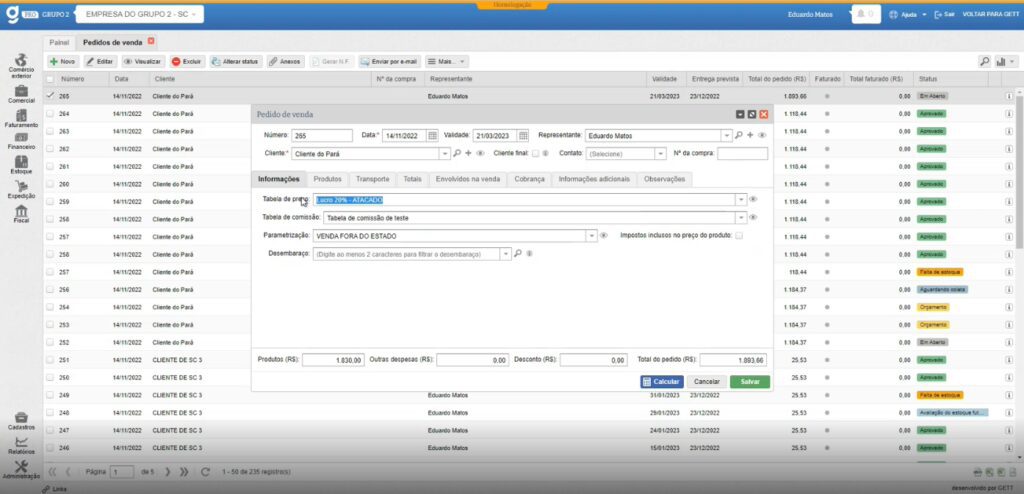Check the row checkbox for order 264
This screenshot has width=1024, height=494.
[50, 114]
